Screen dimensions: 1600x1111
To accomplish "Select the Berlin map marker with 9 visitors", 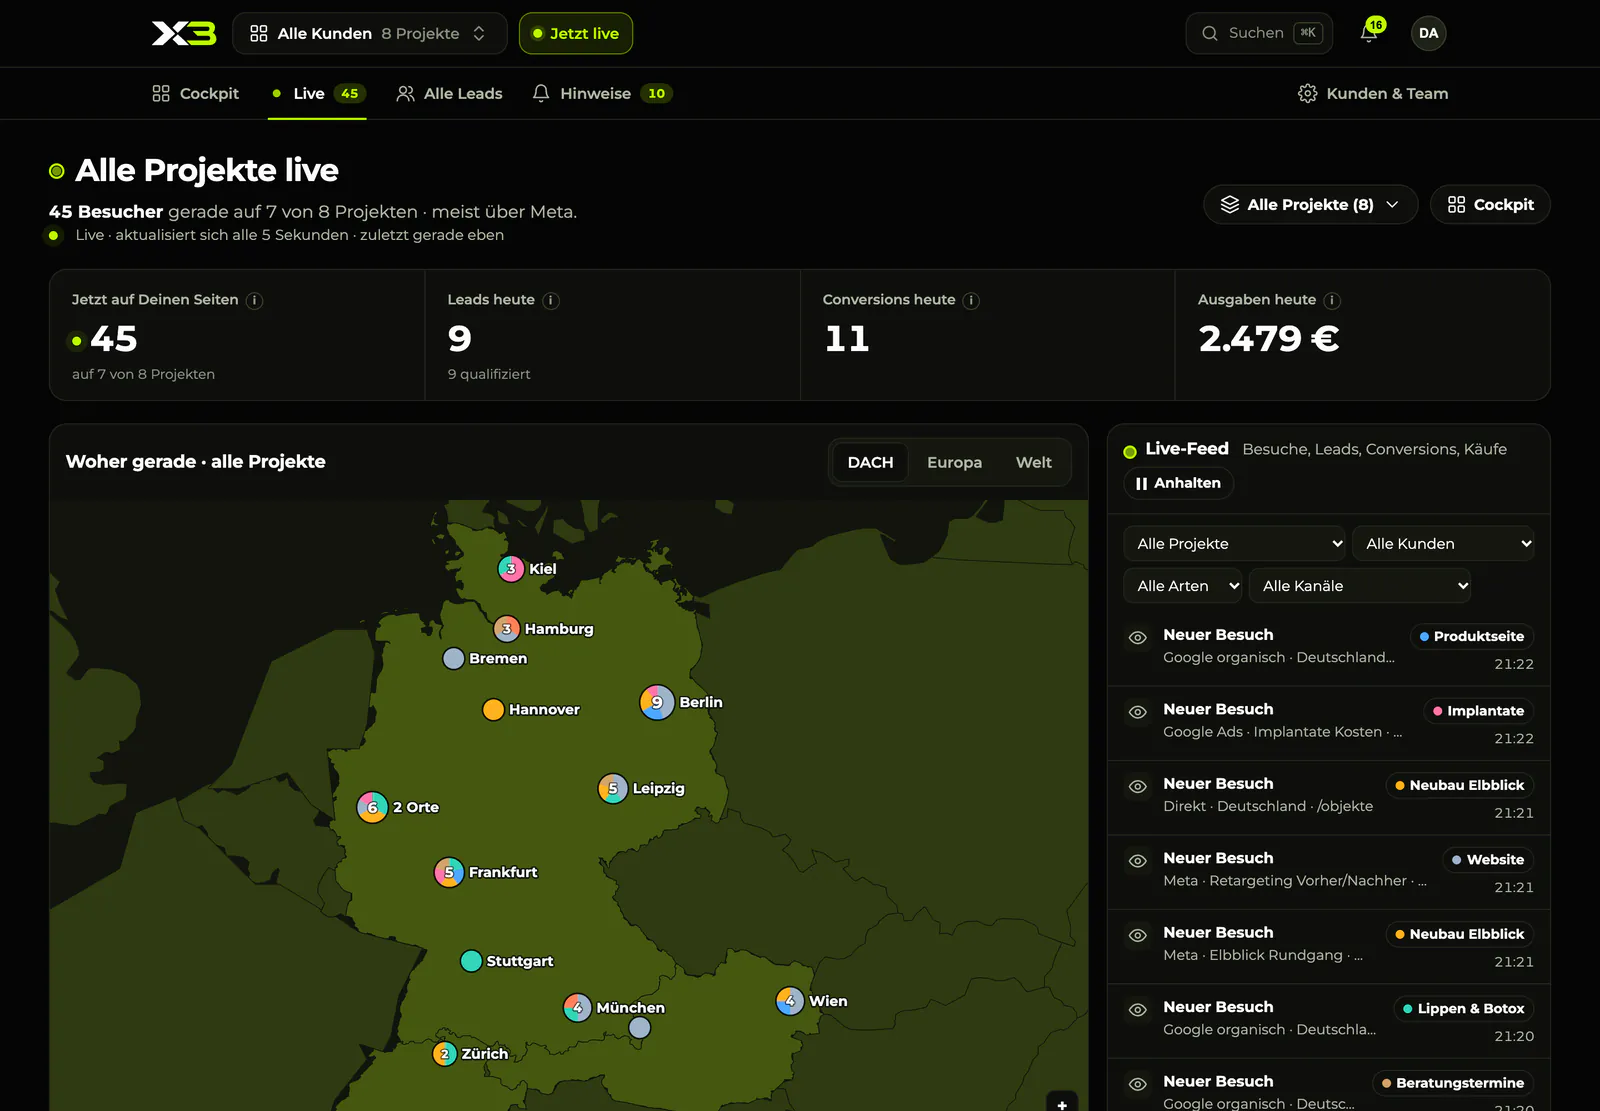I will tap(657, 702).
